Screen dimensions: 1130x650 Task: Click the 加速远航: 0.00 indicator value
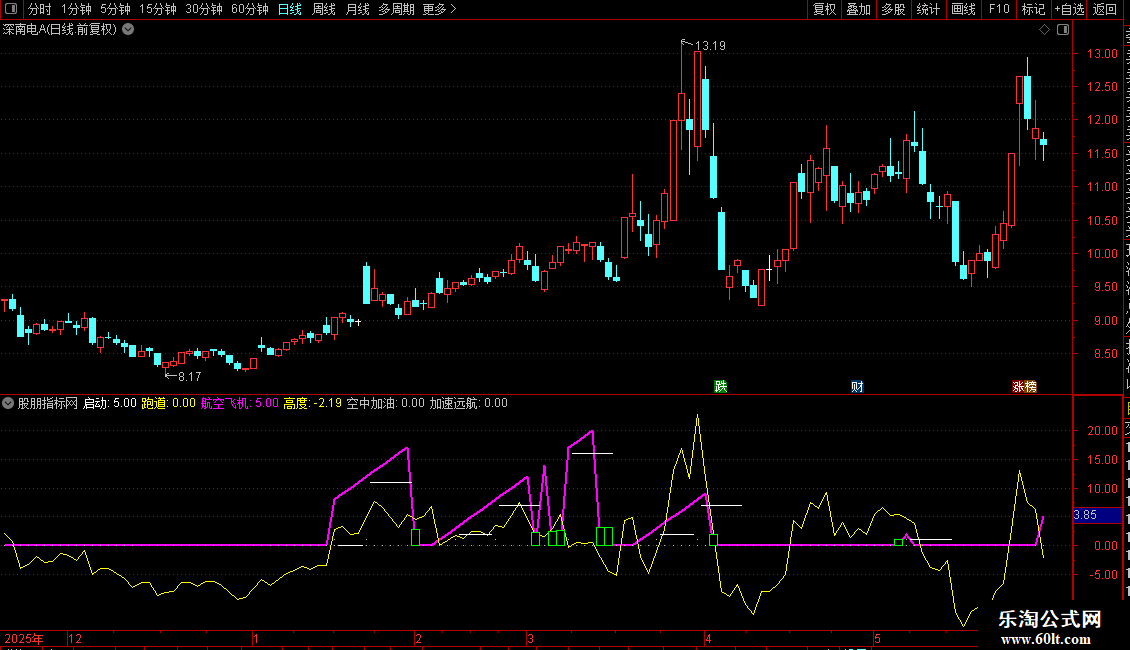click(468, 404)
